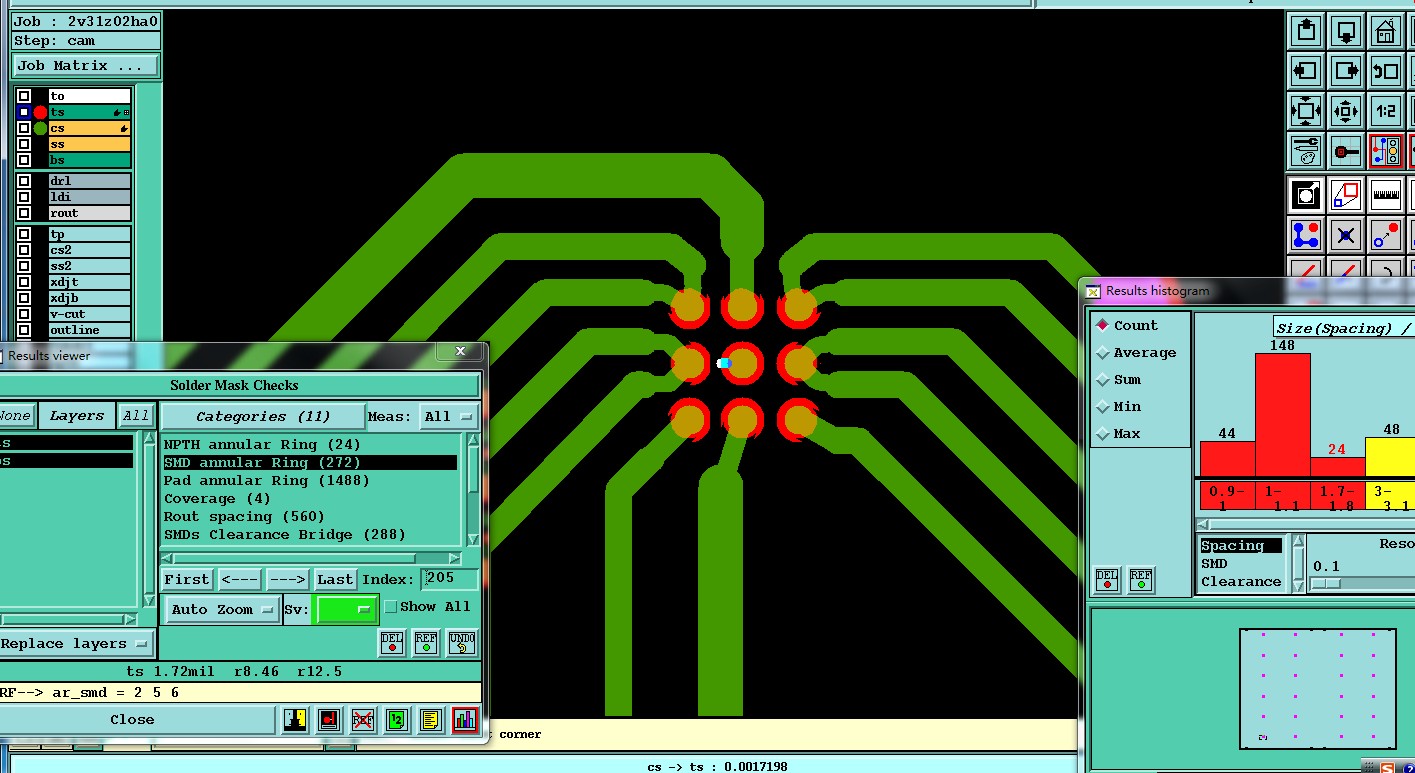Screen dimensions: 1415x773
Task: Click the red and blue squares area select icon
Action: point(1346,195)
